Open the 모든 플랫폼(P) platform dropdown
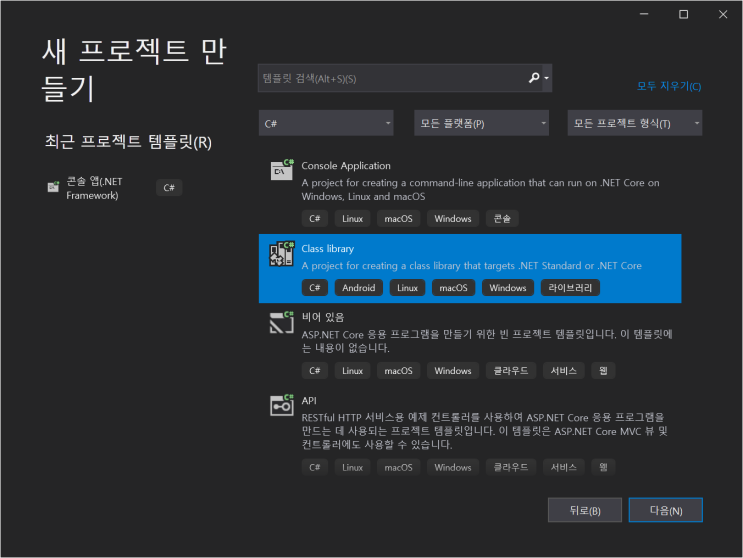Image resolution: width=743 pixels, height=558 pixels. [481, 123]
